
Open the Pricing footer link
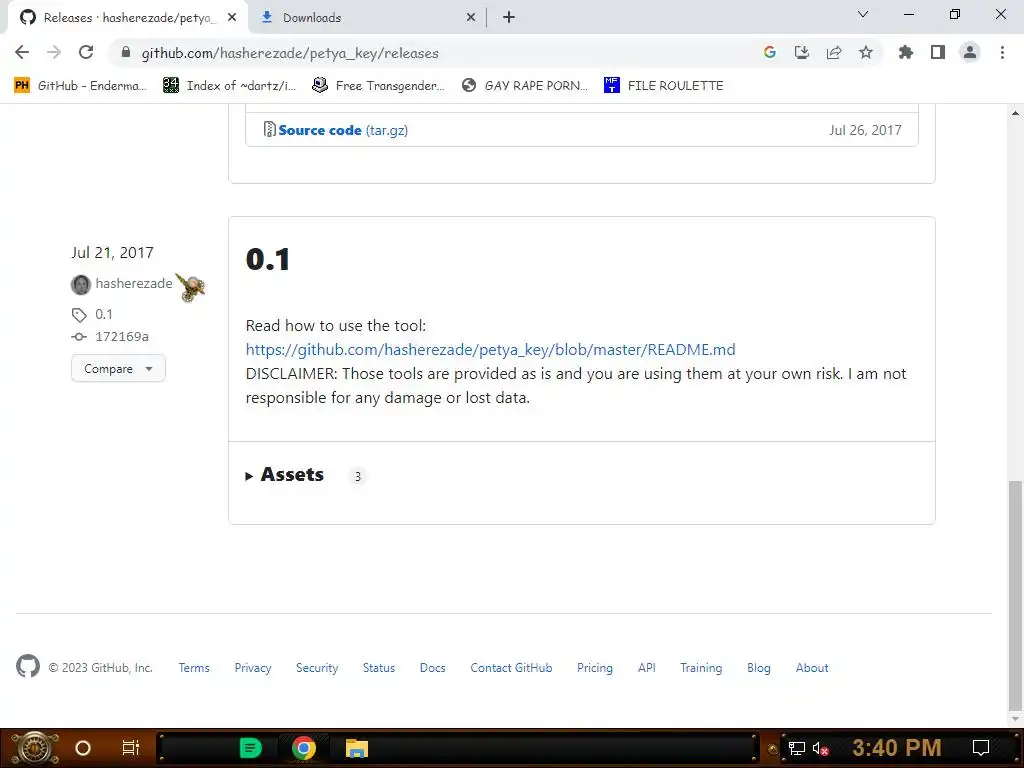(595, 667)
